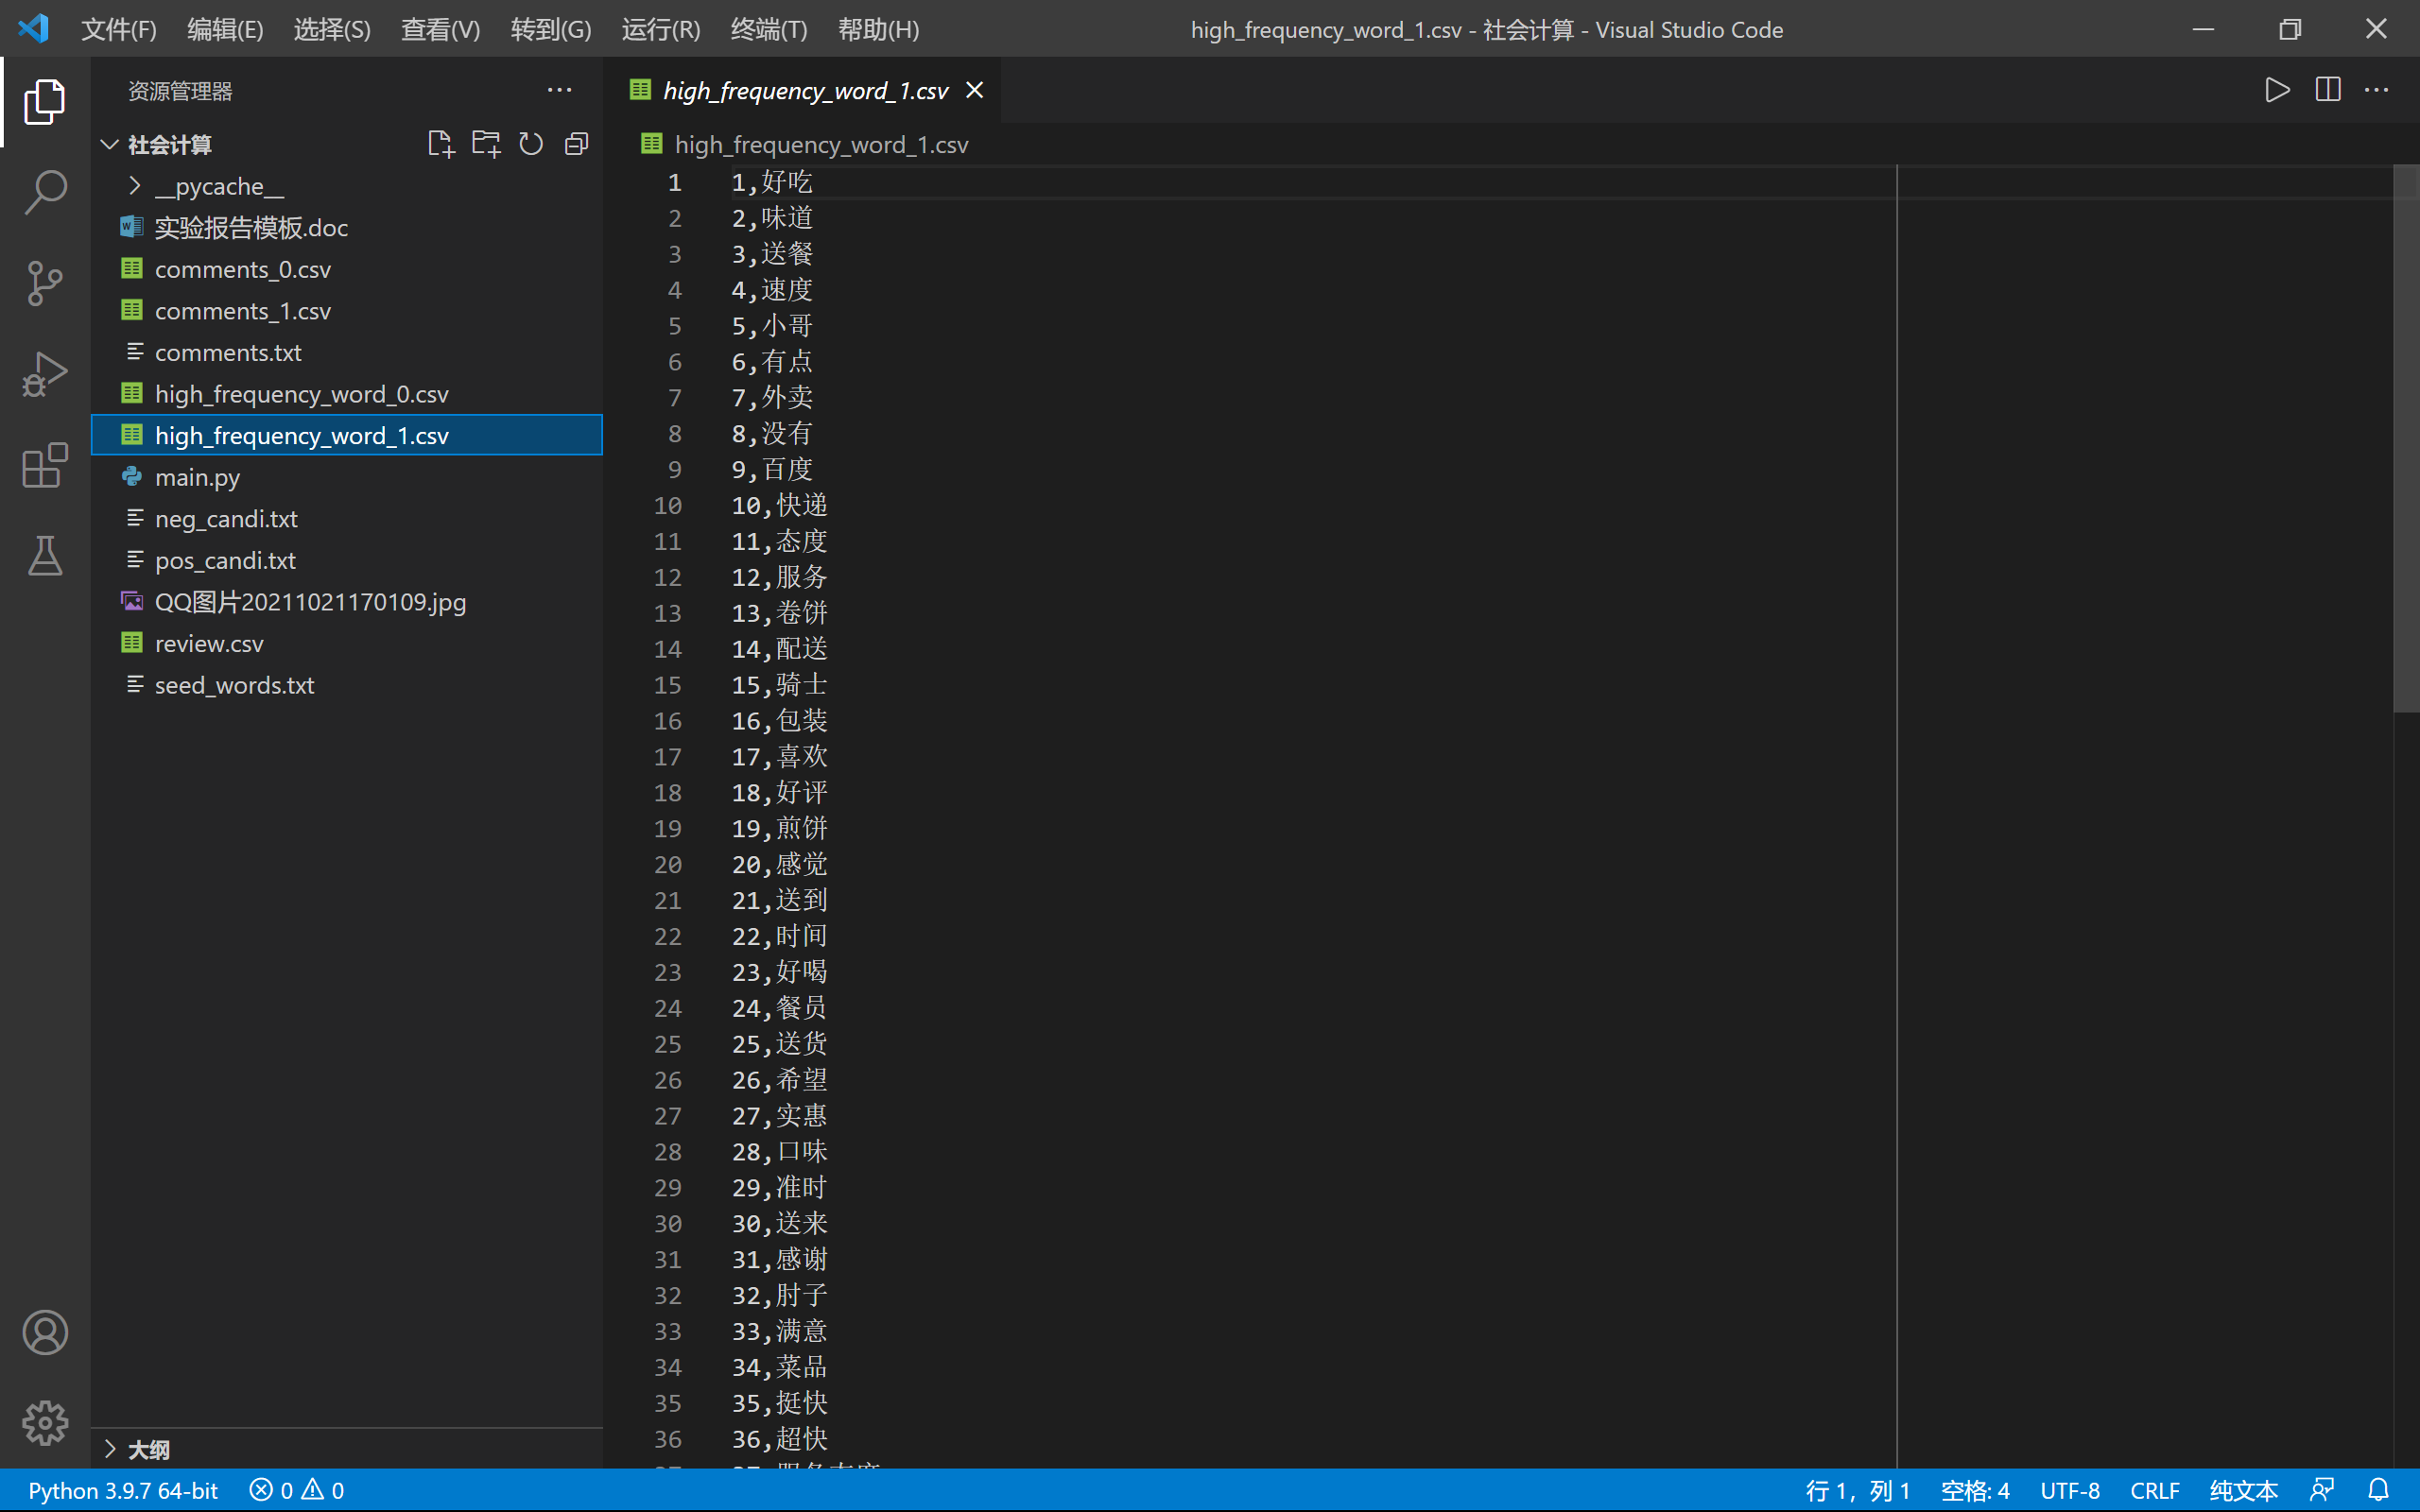Open comments_0.csv in explorer
2420x1512 pixels.
[x=347, y=269]
